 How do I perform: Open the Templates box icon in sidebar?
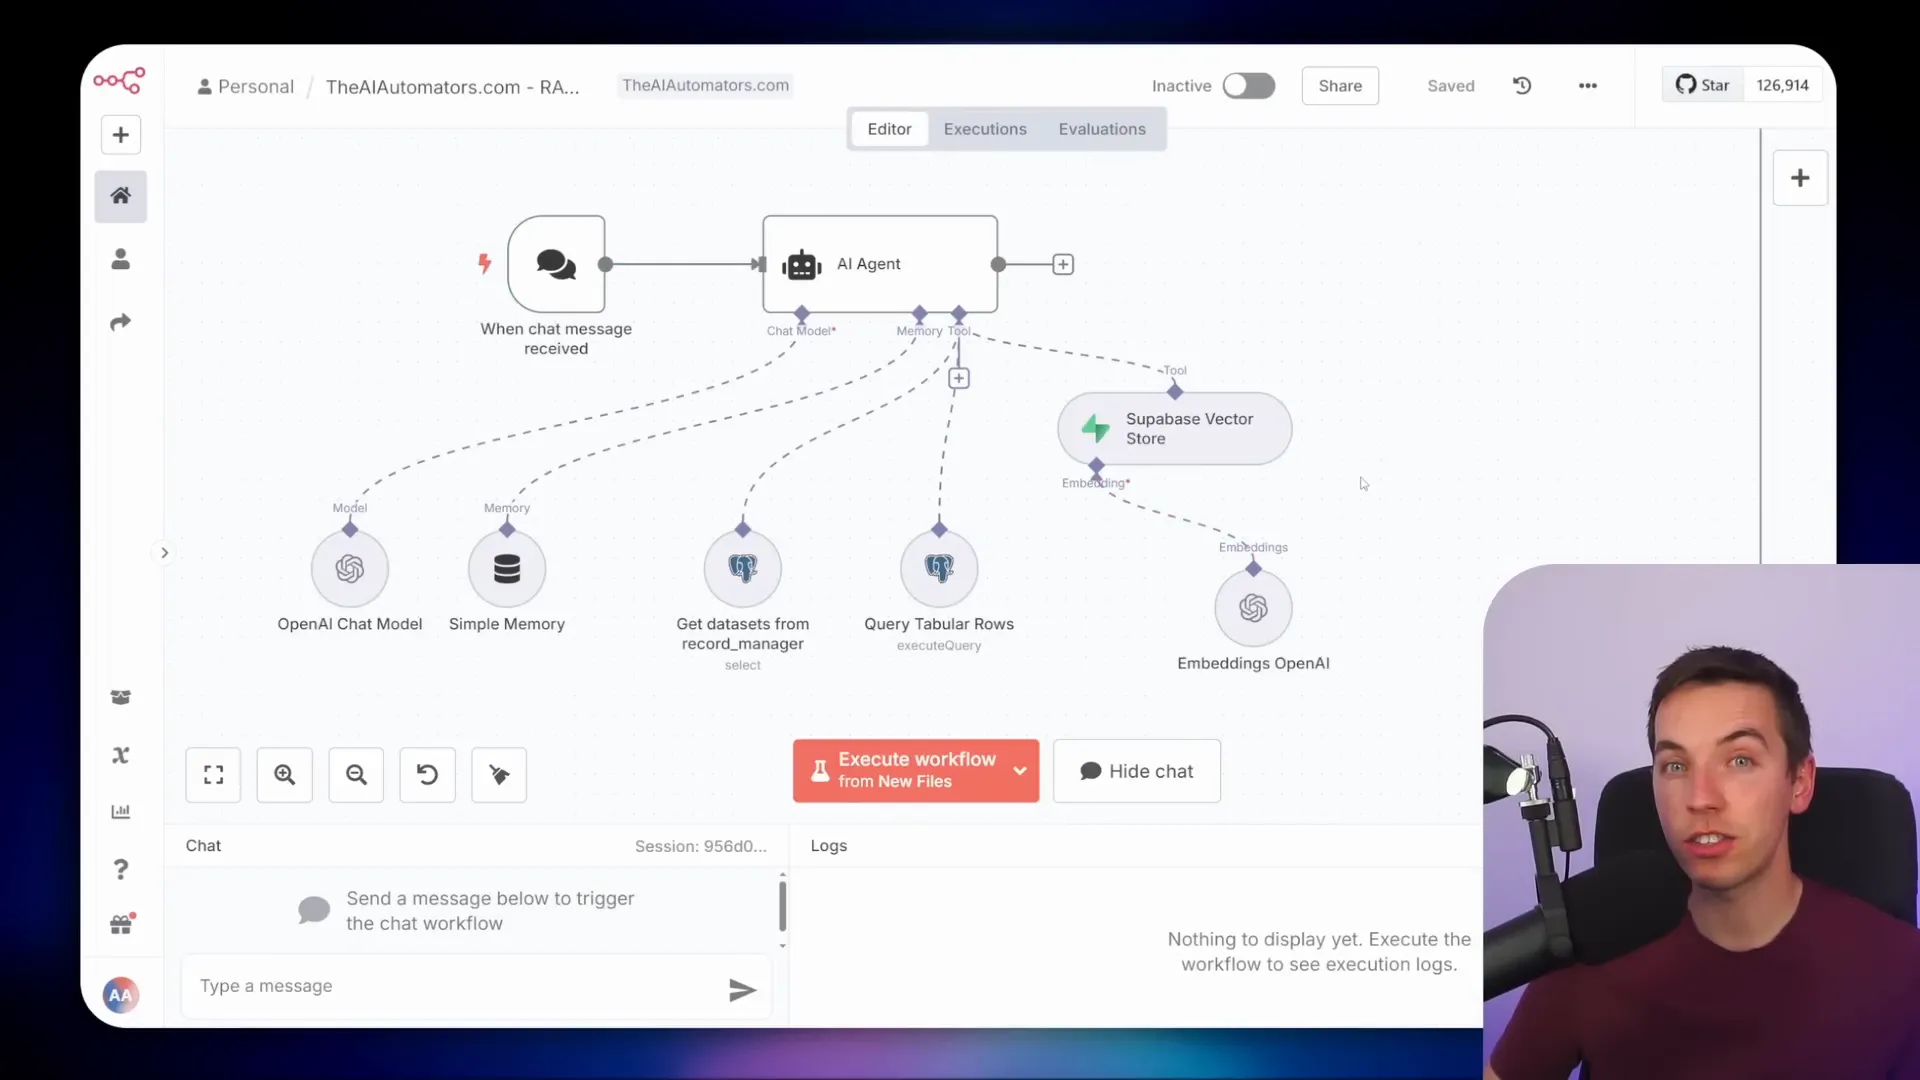click(x=120, y=697)
